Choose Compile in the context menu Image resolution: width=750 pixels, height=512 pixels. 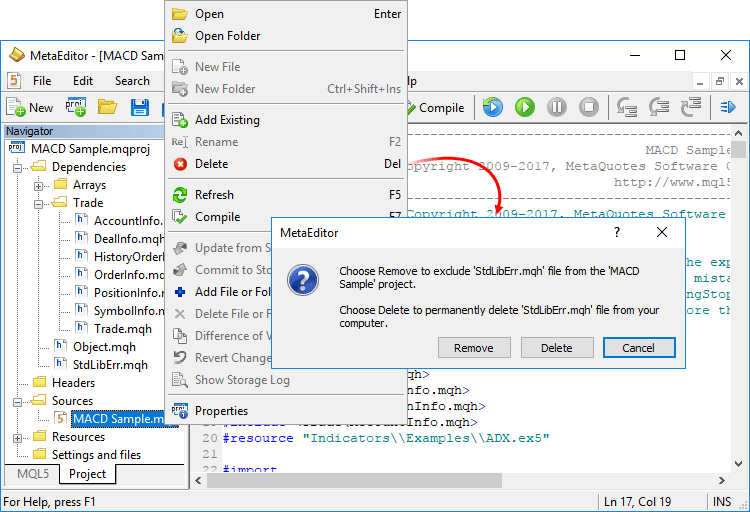pos(286,217)
